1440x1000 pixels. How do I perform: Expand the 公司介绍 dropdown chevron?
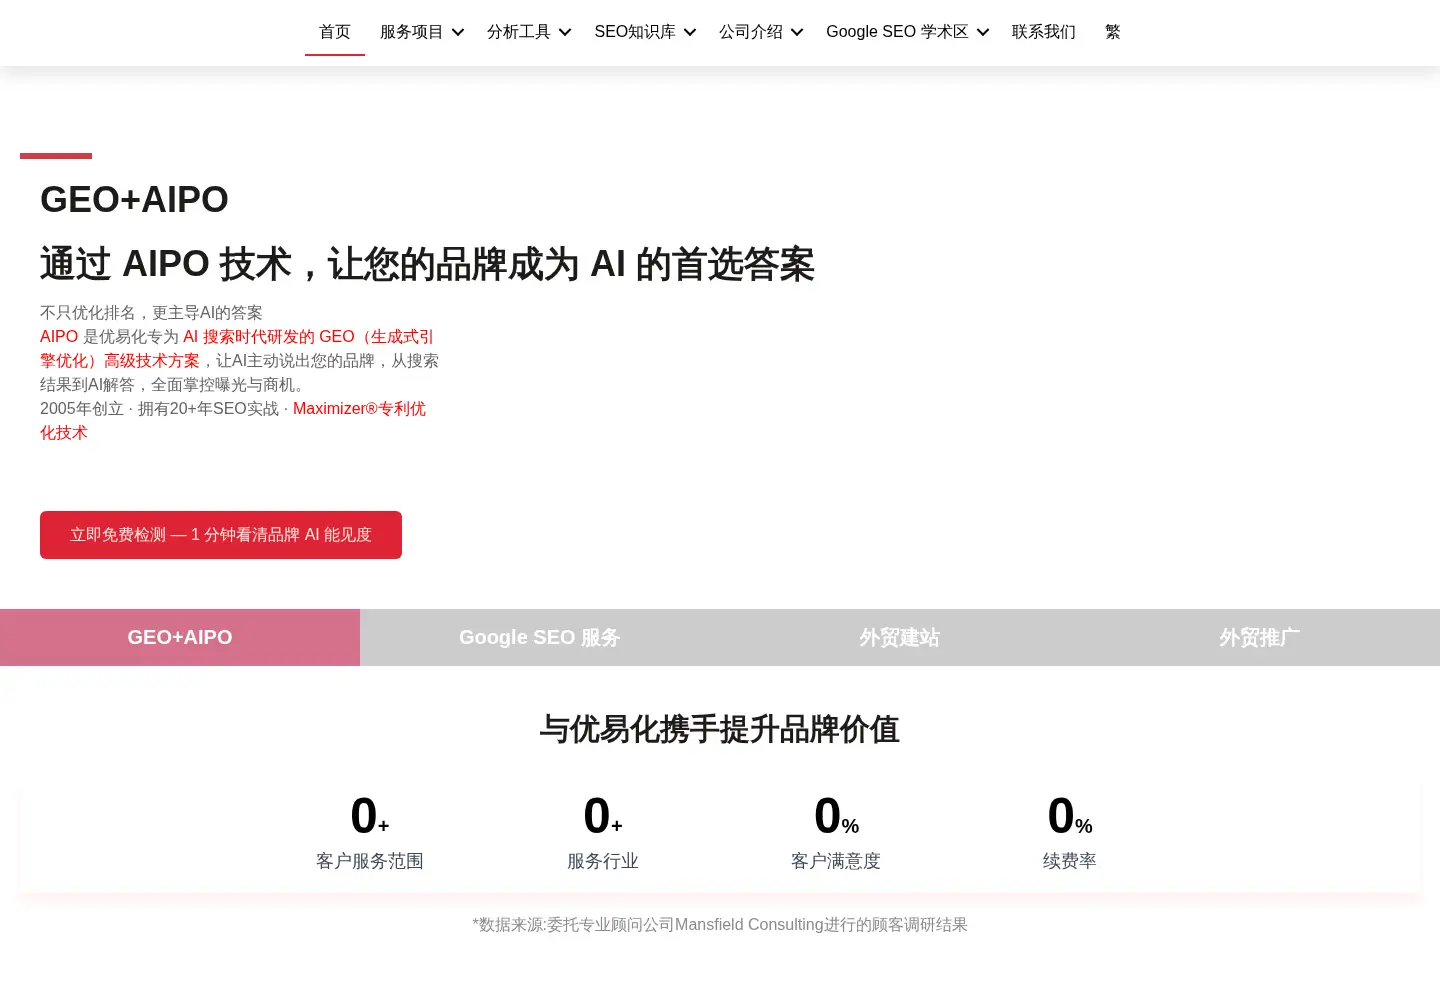[797, 32]
